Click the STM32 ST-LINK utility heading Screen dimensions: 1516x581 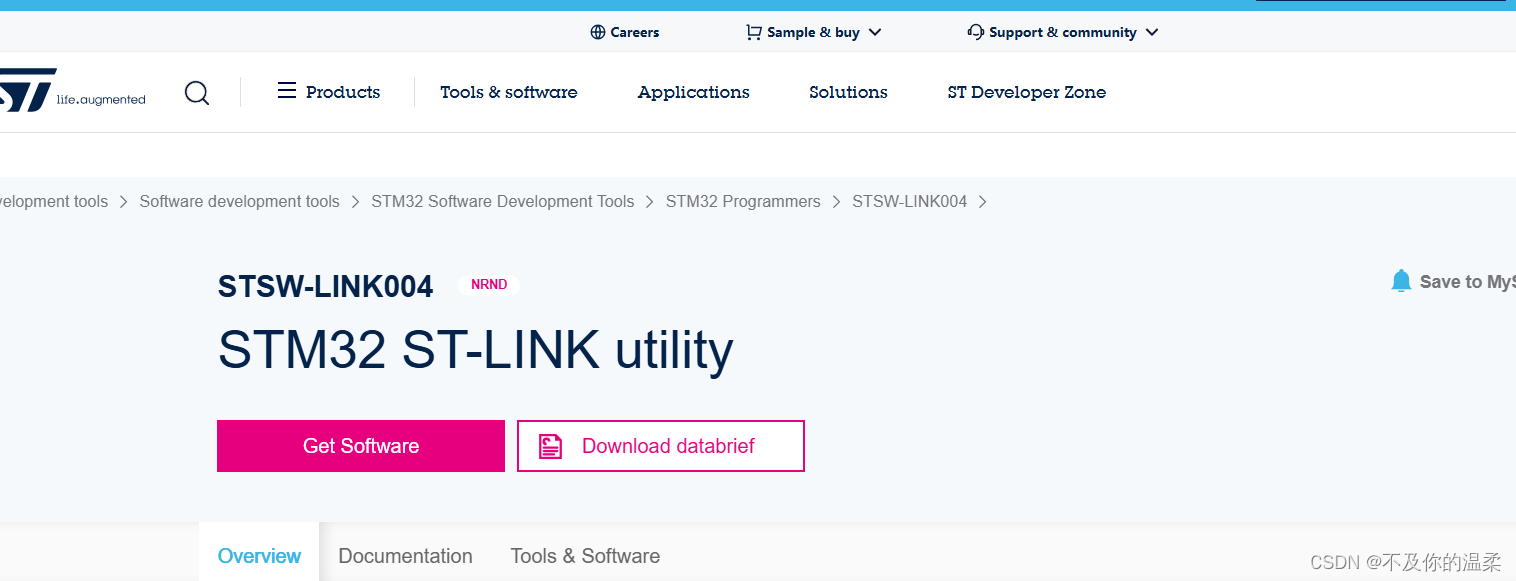point(476,350)
